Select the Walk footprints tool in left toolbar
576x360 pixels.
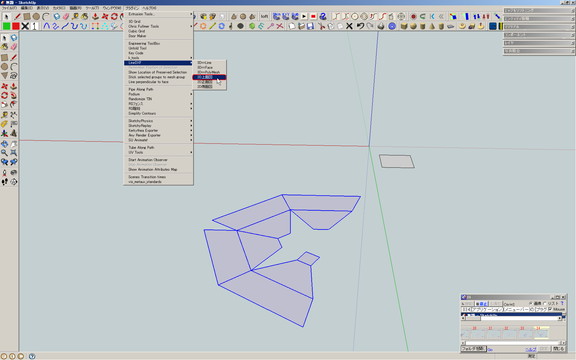tap(4, 181)
